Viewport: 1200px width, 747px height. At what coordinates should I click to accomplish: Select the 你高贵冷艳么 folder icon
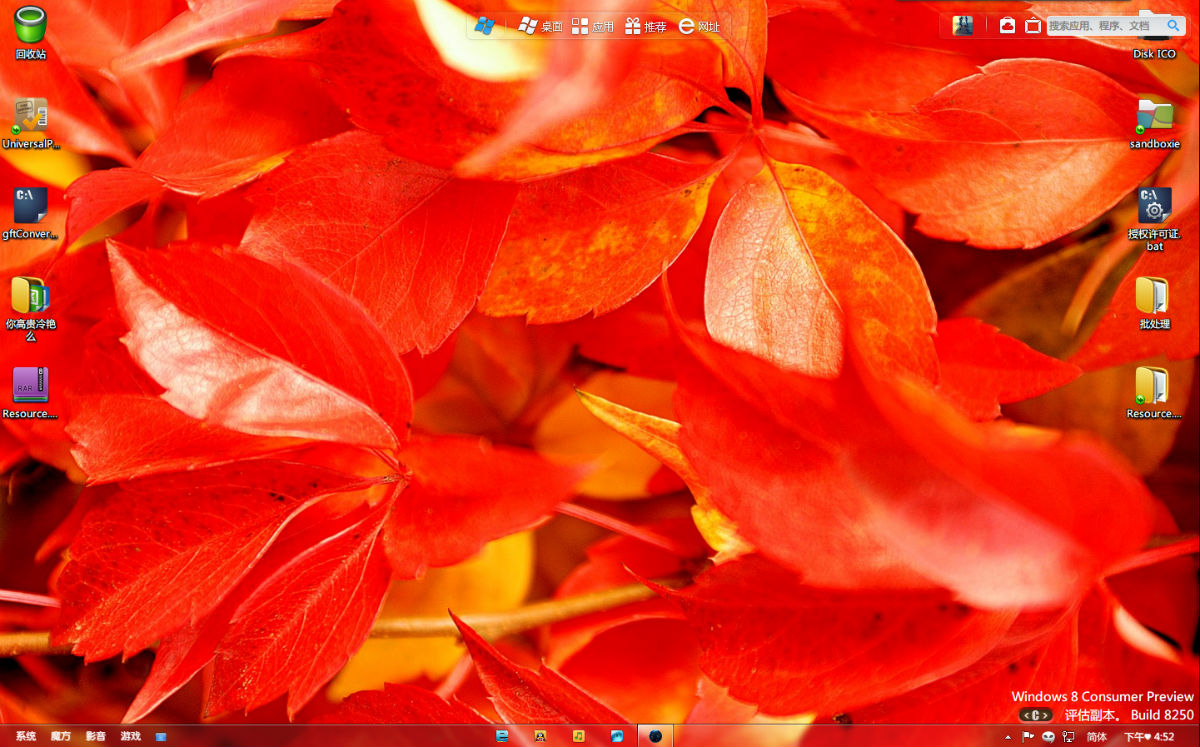pos(30,308)
